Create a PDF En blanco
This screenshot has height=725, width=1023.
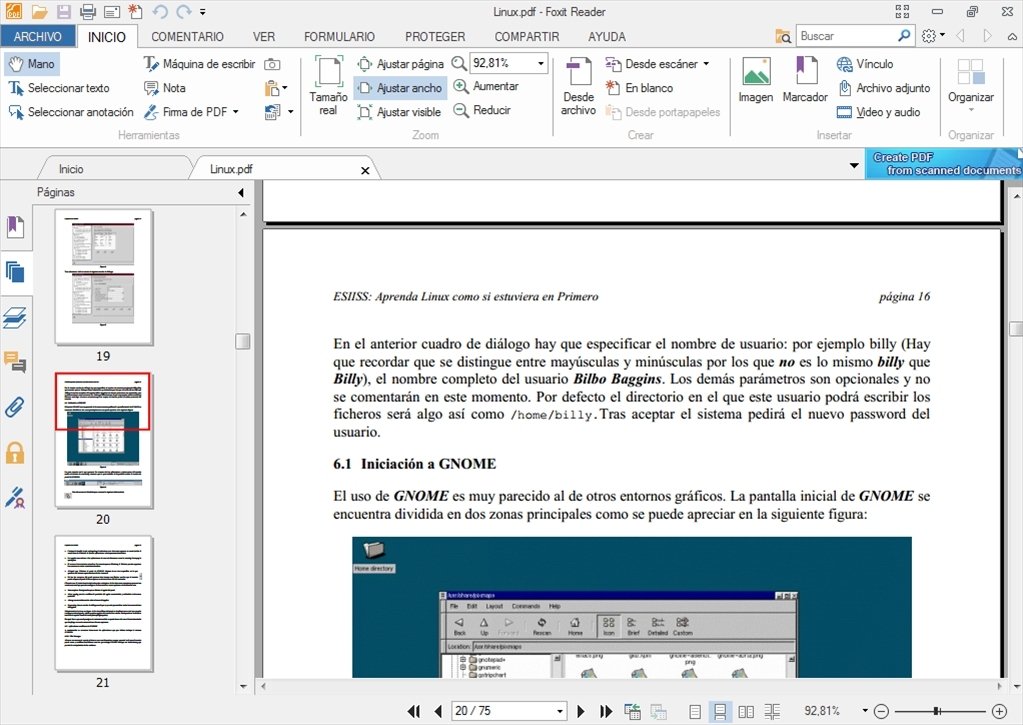point(639,87)
